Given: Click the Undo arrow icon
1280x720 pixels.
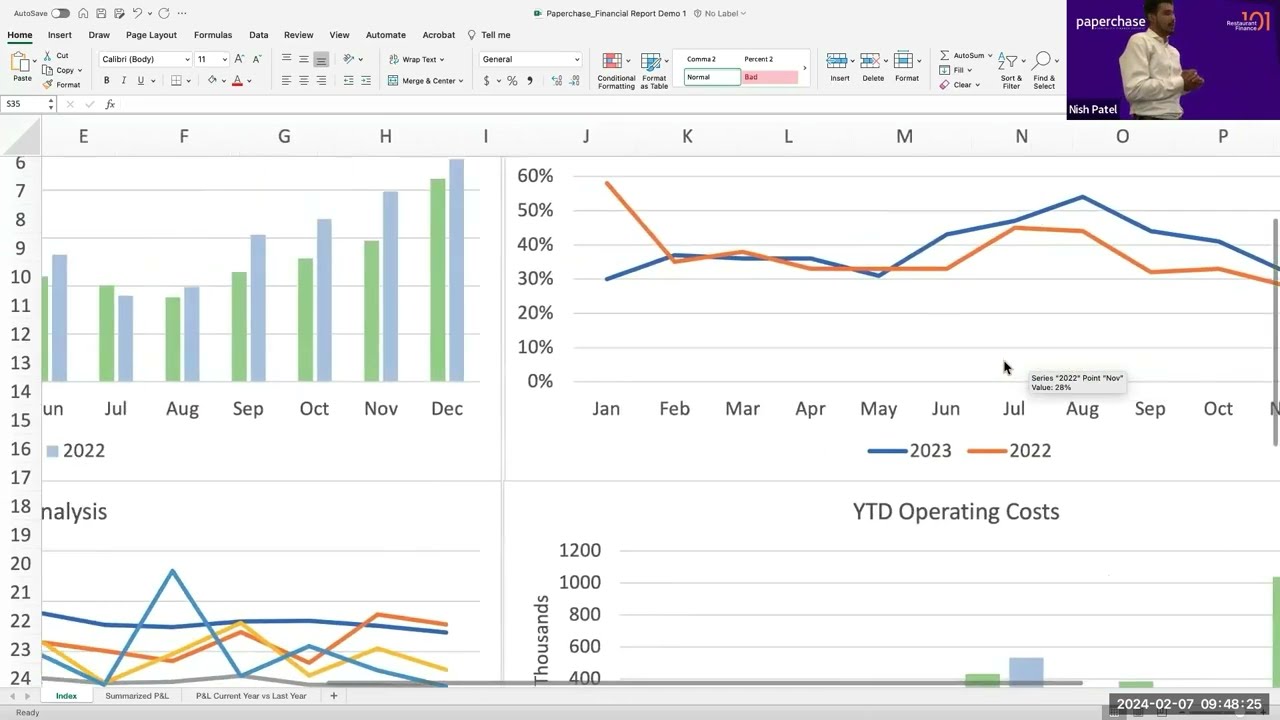Looking at the screenshot, I should [x=138, y=13].
